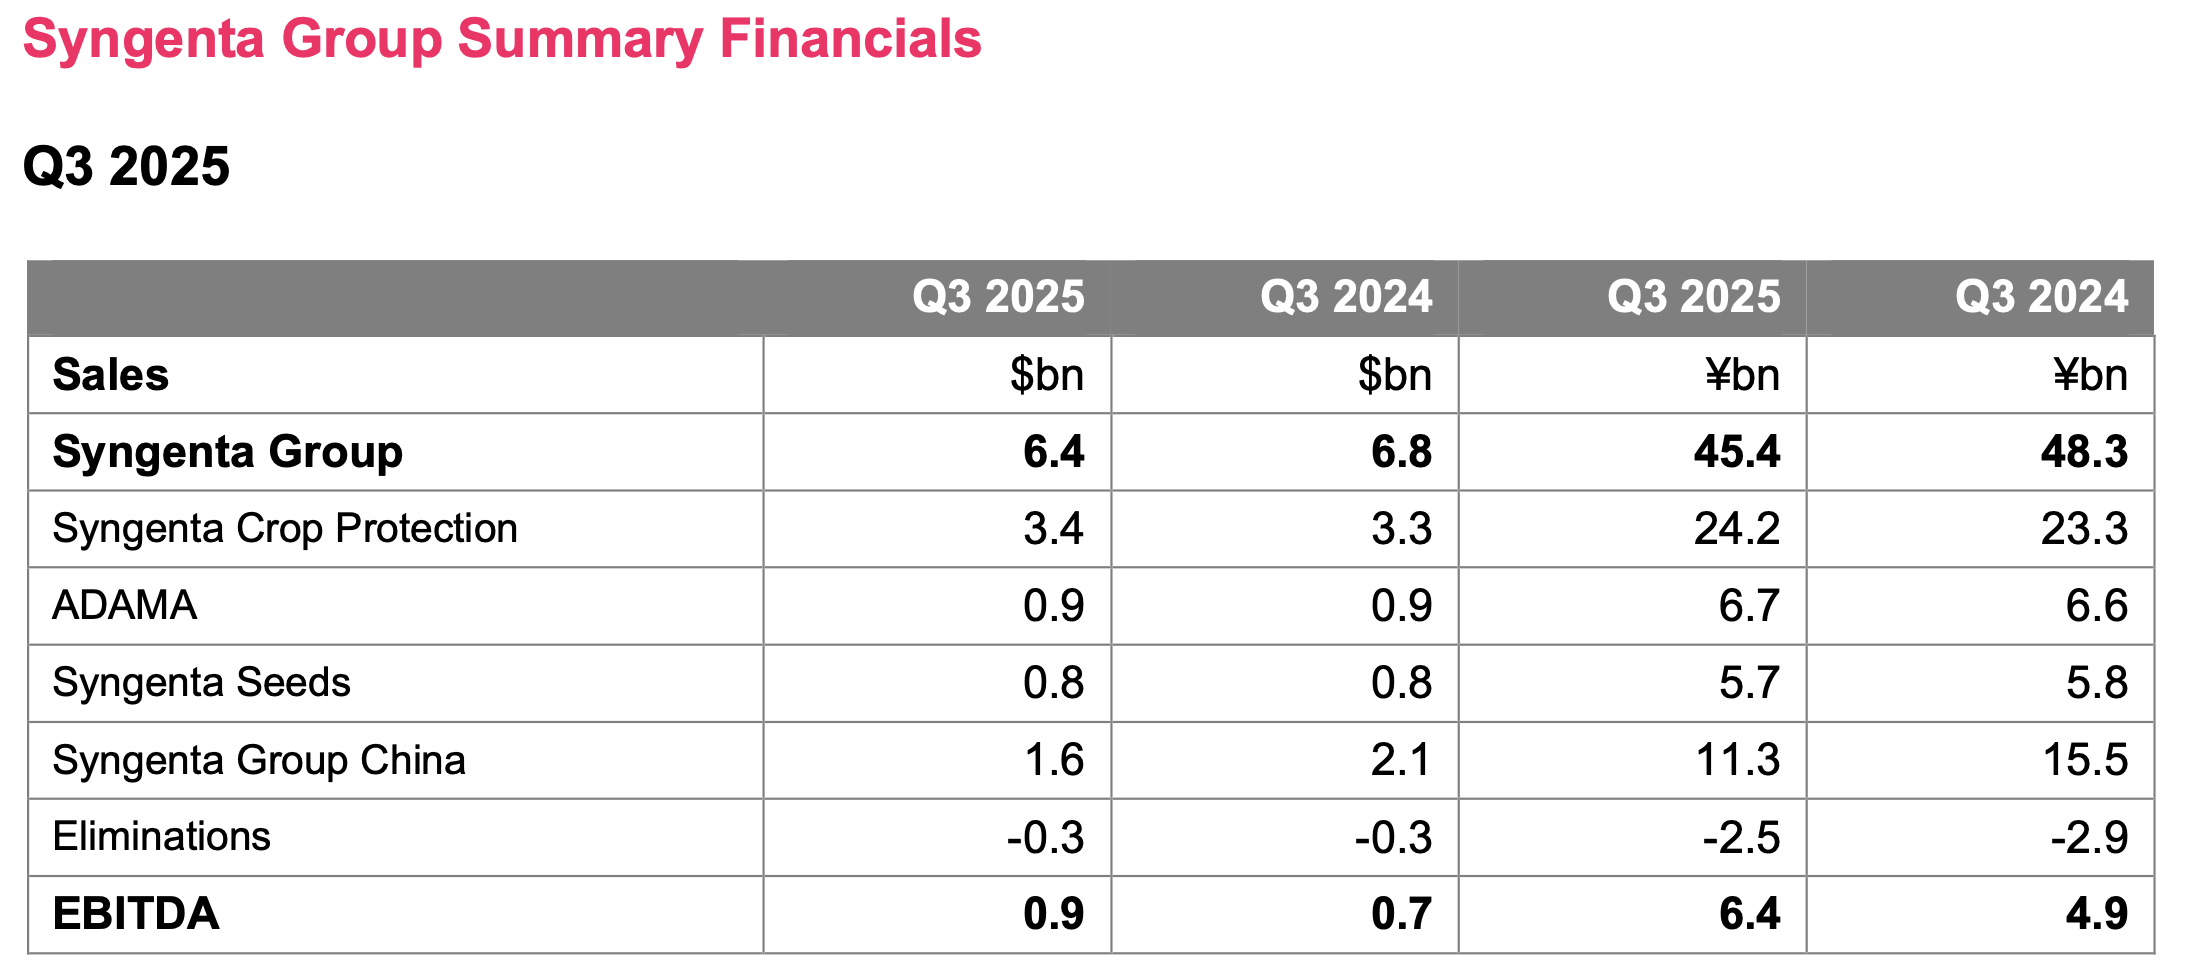Click the Eliminations value -2.9
This screenshot has width=2186, height=976.
(x=2088, y=837)
